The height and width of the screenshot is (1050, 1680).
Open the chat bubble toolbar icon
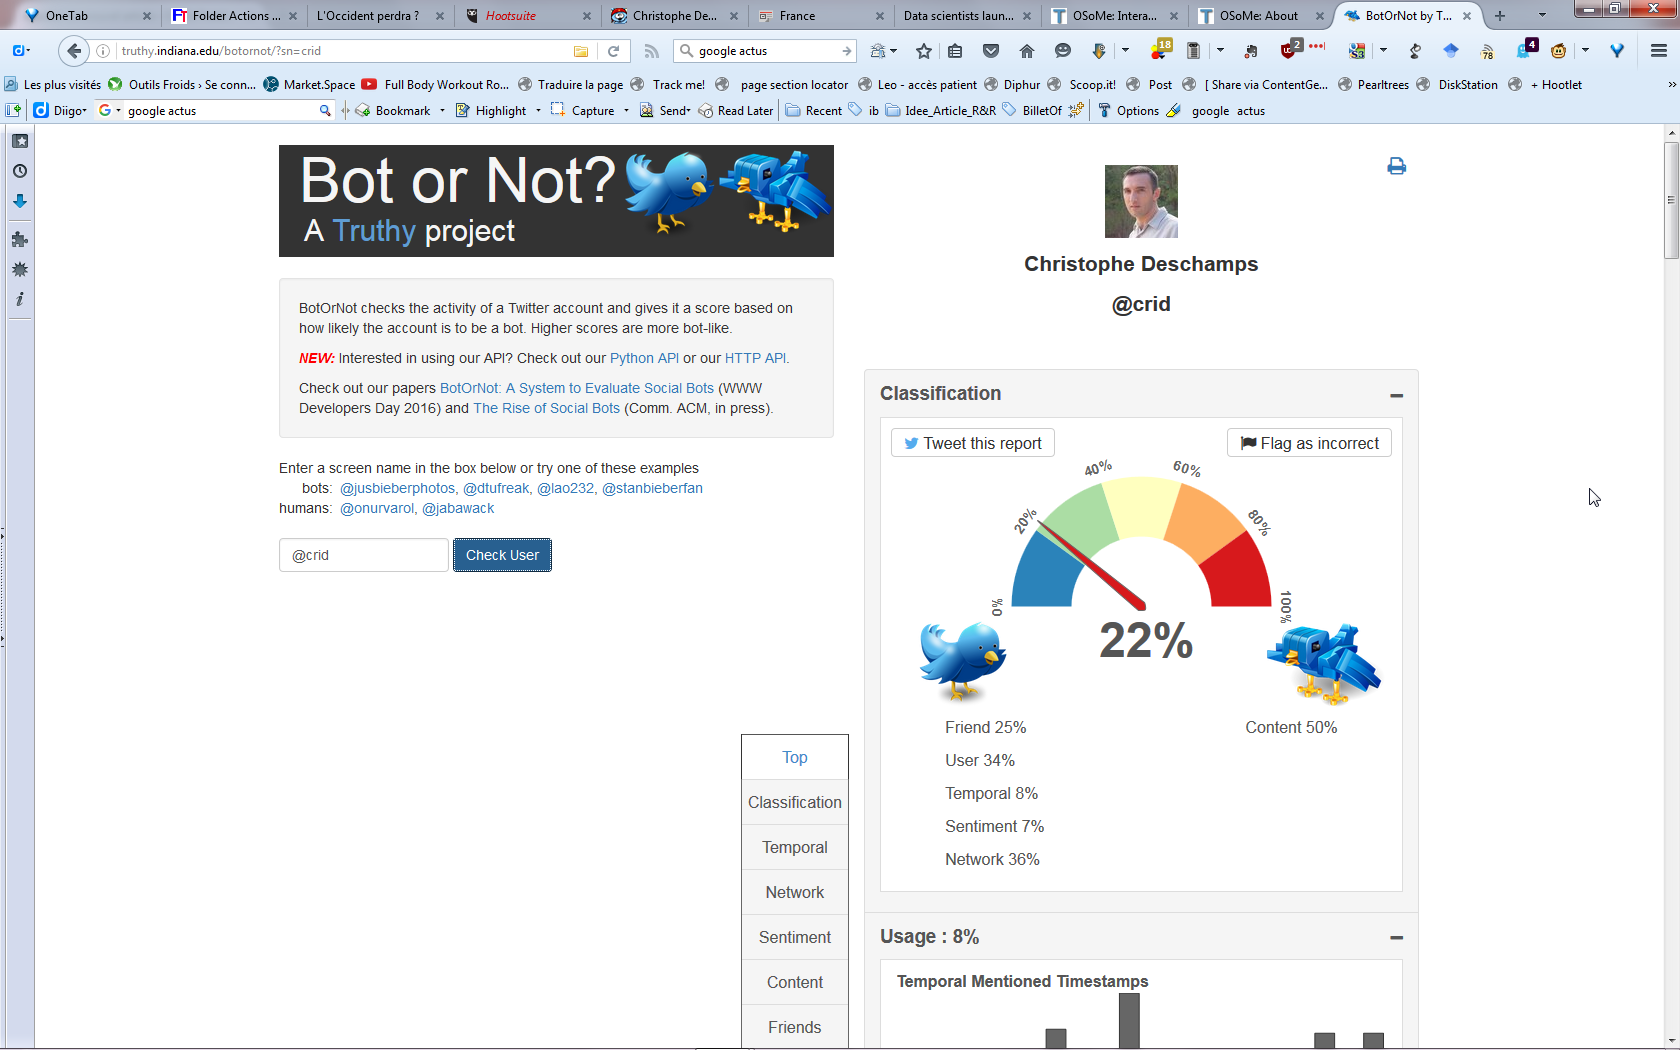coord(1062,51)
